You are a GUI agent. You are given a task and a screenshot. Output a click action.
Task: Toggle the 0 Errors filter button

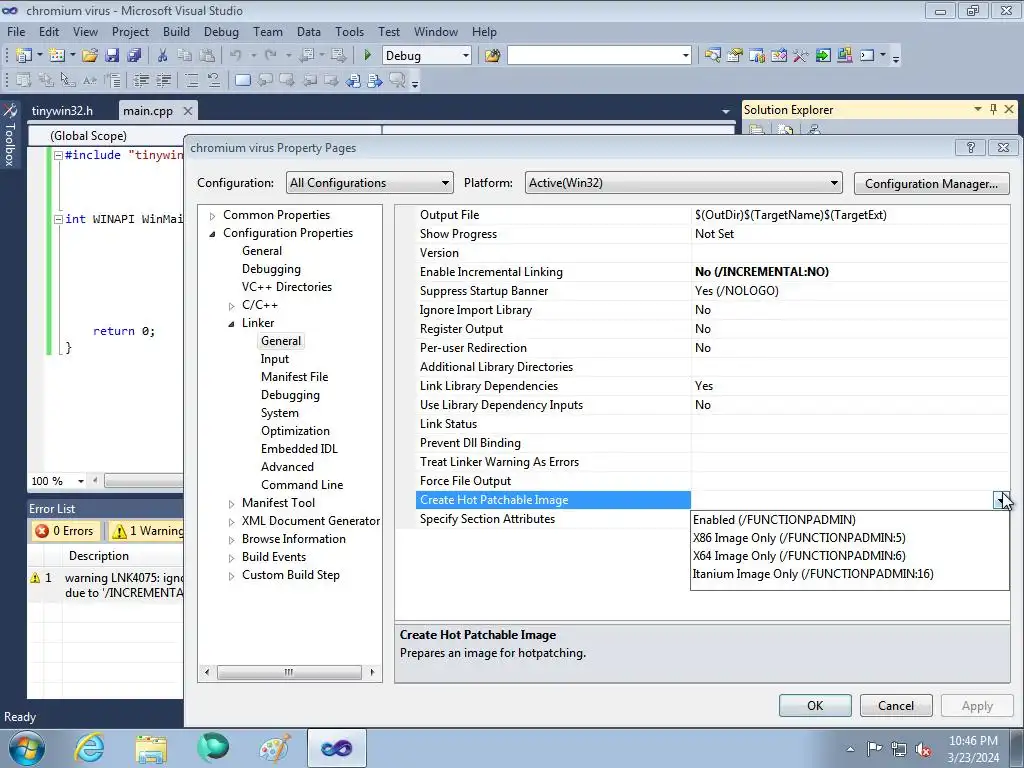(65, 531)
